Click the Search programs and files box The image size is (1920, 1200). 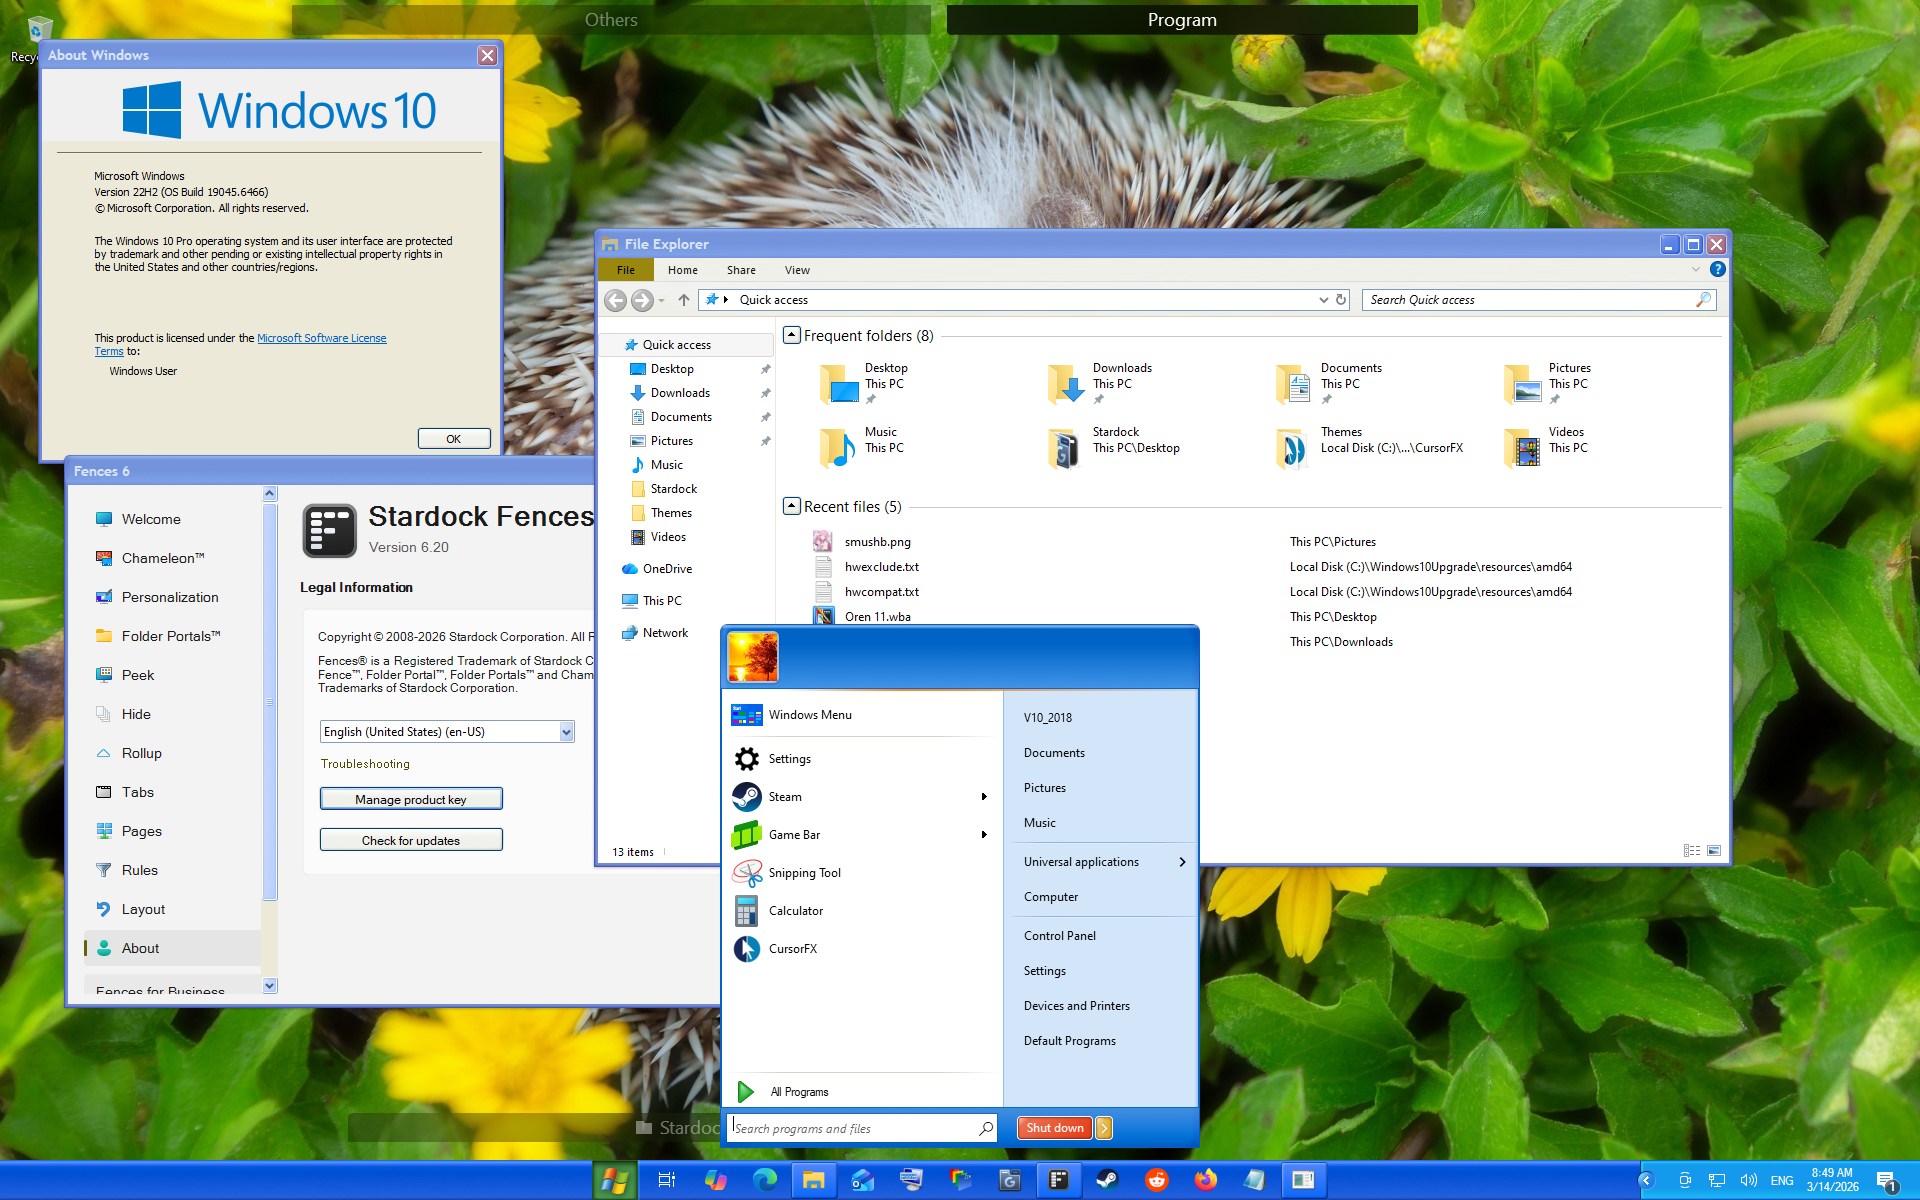(855, 1128)
